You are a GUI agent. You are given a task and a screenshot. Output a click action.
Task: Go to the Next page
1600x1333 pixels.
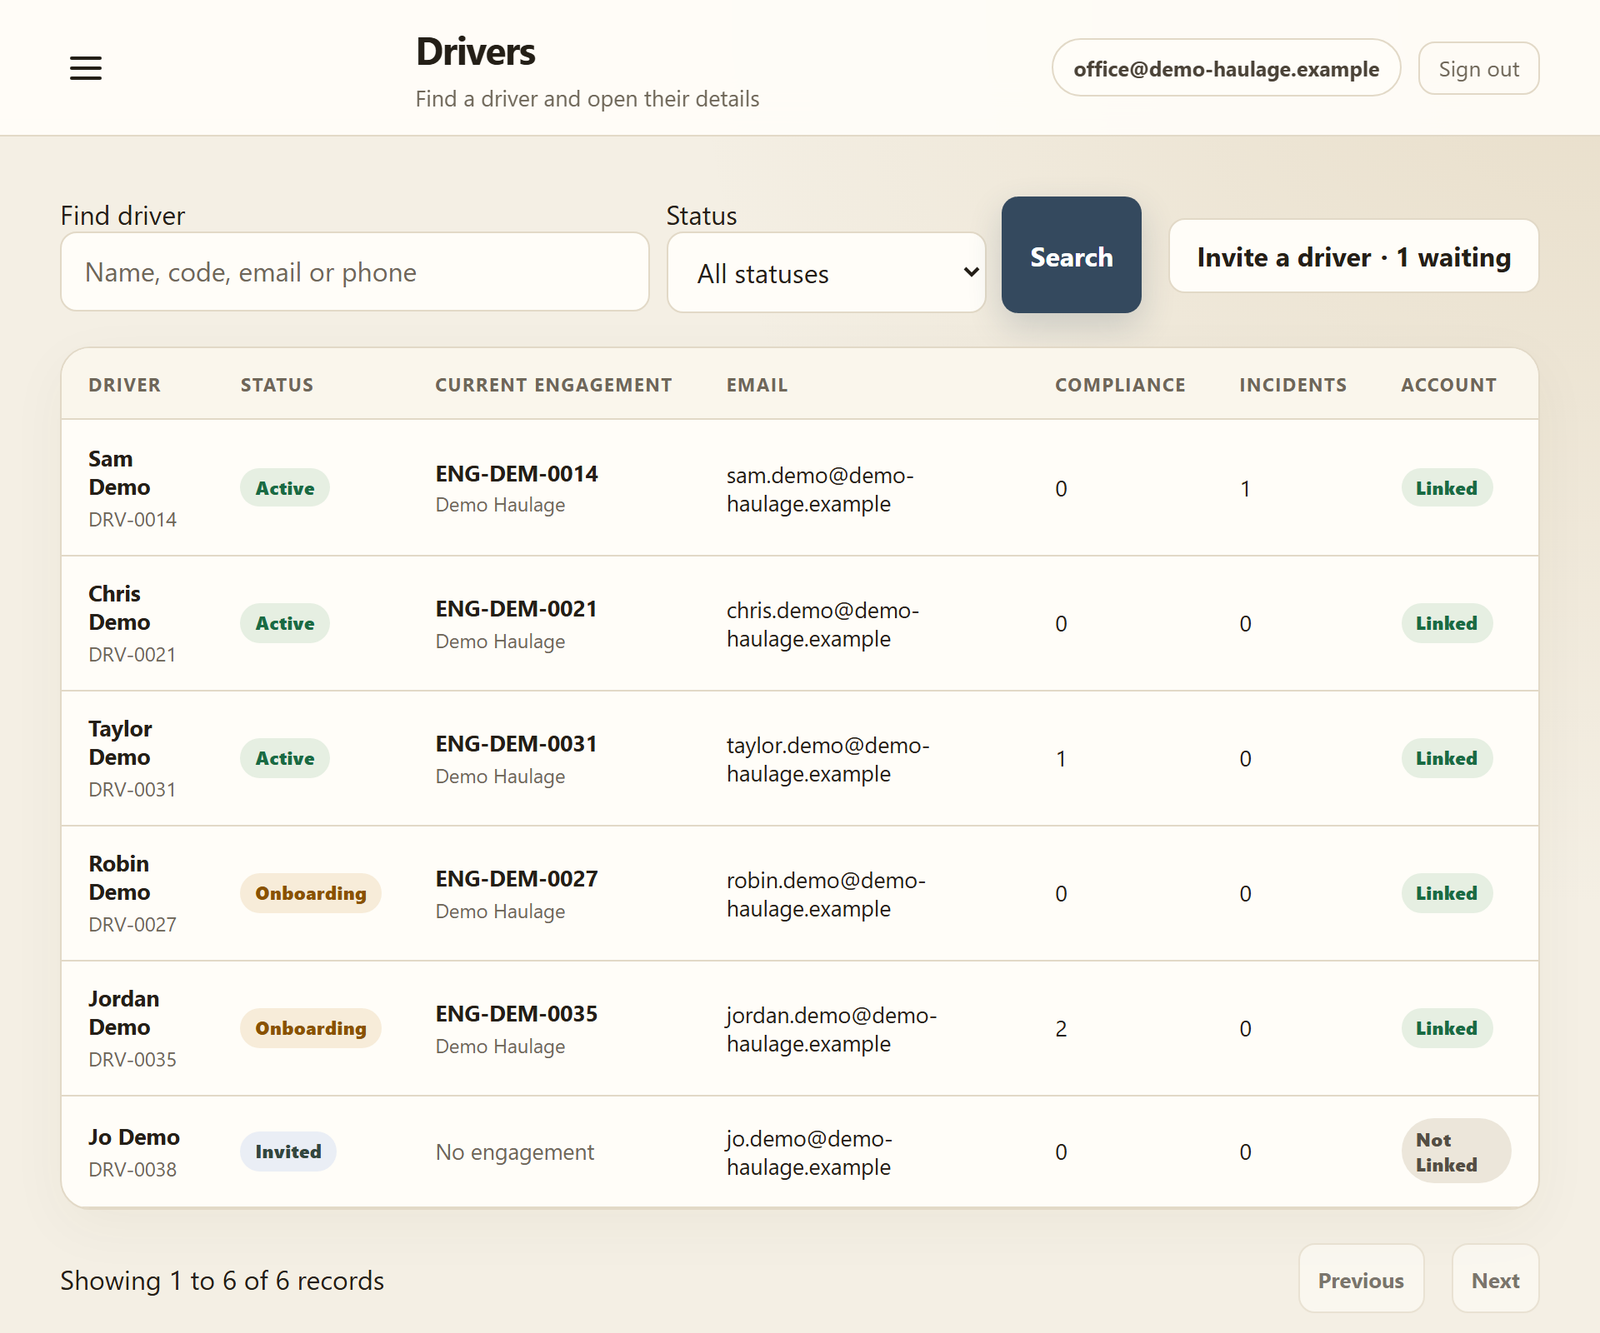(x=1495, y=1280)
